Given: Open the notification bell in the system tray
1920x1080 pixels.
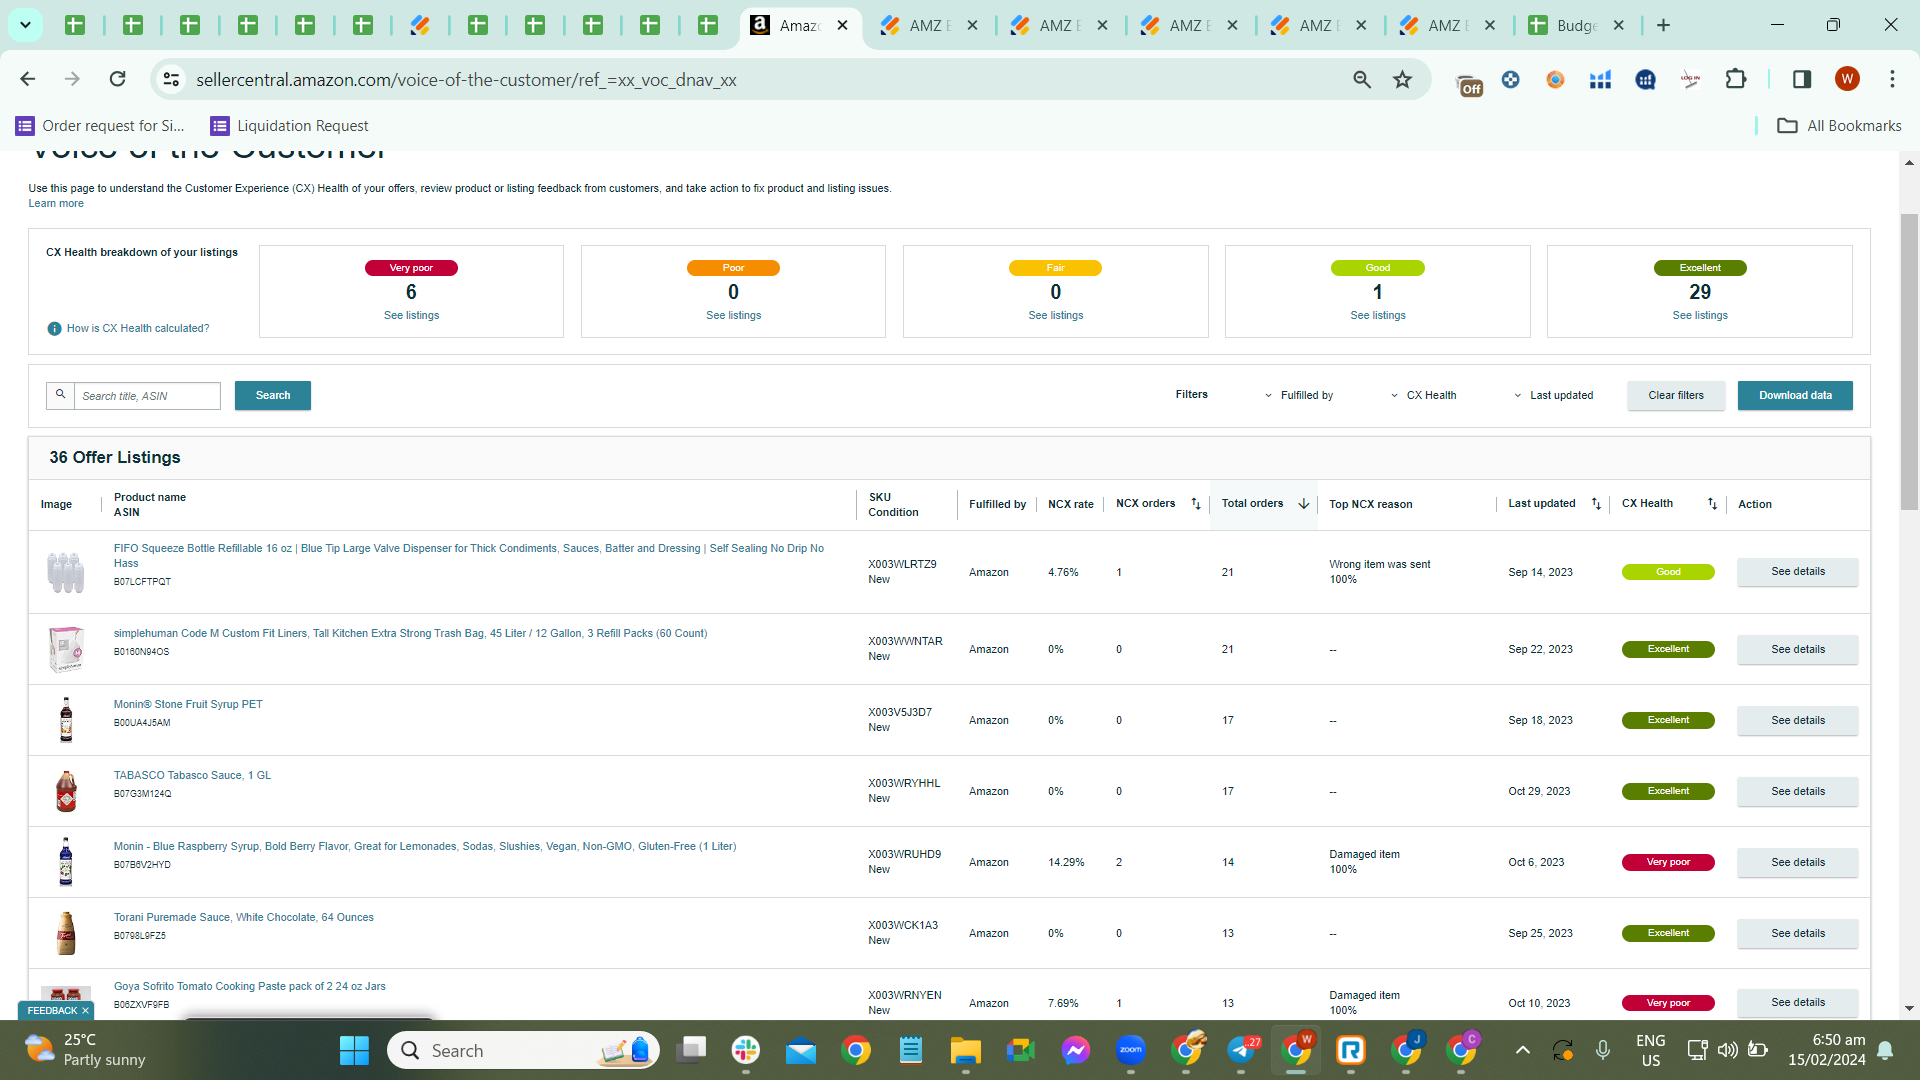Looking at the screenshot, I should (x=1885, y=1050).
